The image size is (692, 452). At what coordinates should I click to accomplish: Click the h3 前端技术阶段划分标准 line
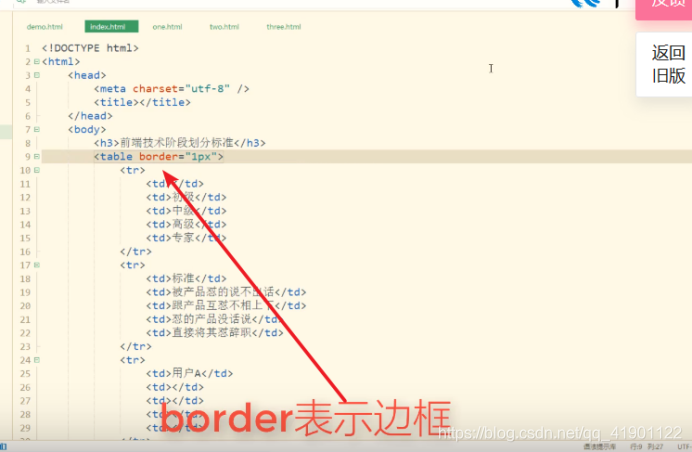[180, 143]
